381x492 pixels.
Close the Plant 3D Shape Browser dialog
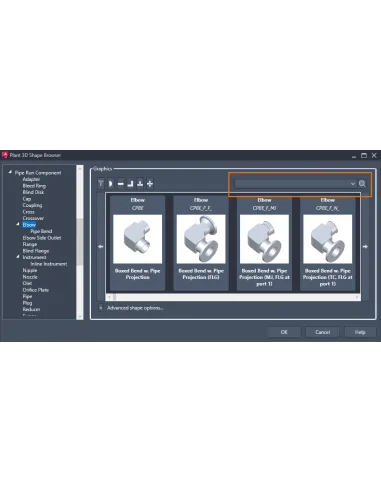coord(374,155)
